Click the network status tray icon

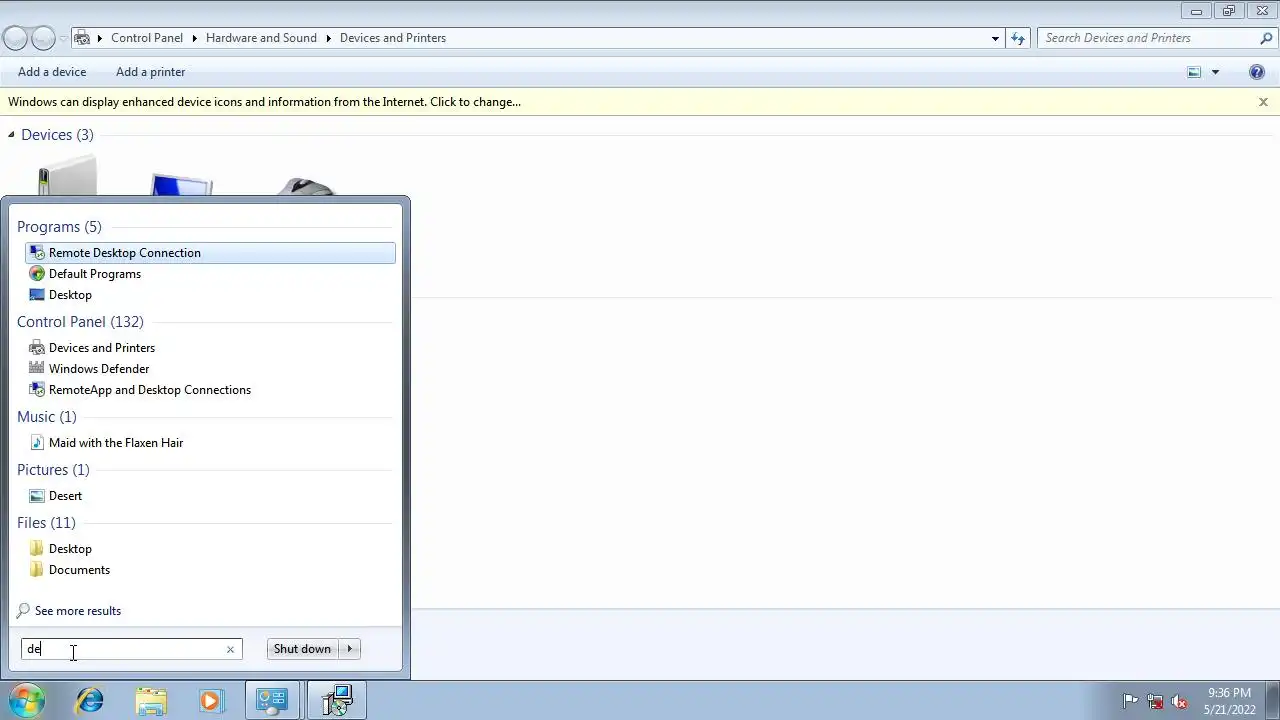(1155, 701)
